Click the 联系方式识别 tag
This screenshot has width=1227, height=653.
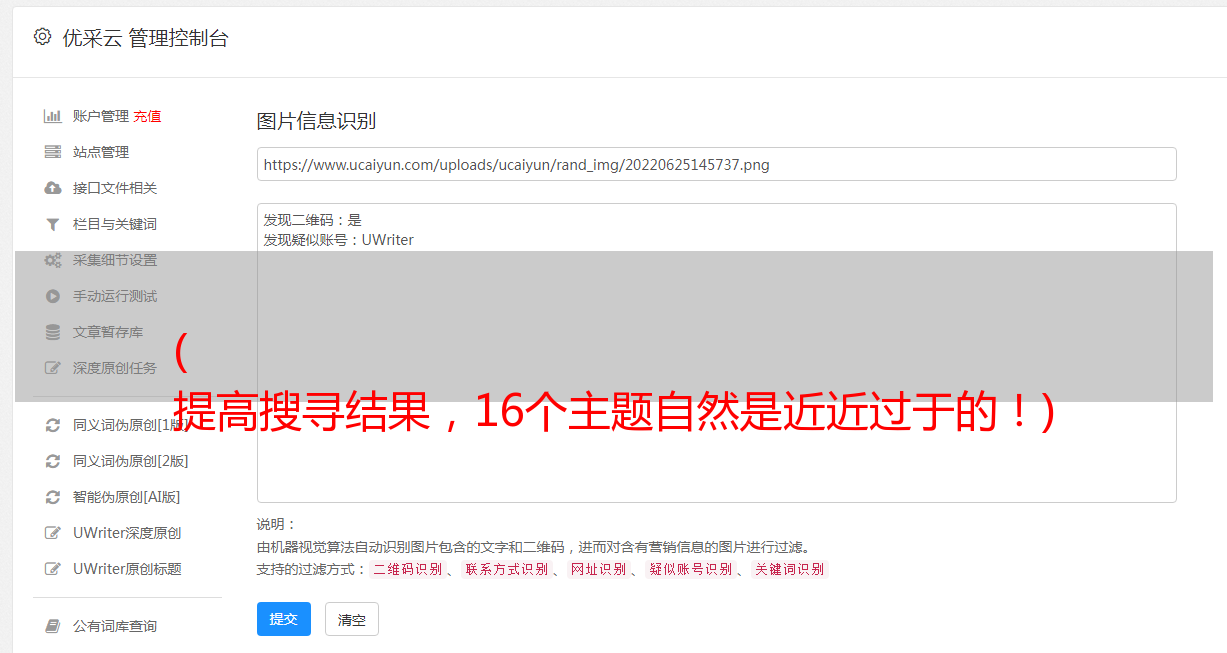[x=506, y=569]
